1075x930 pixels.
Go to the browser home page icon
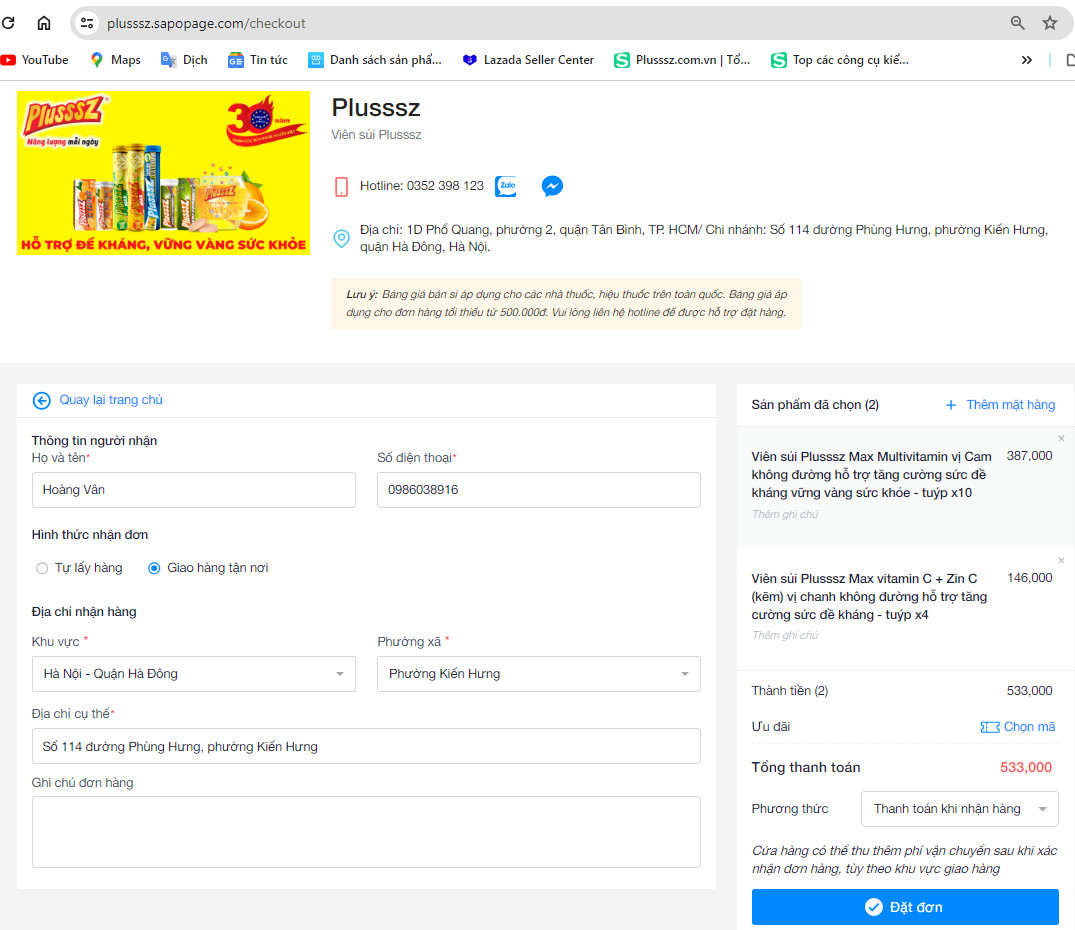coord(44,23)
